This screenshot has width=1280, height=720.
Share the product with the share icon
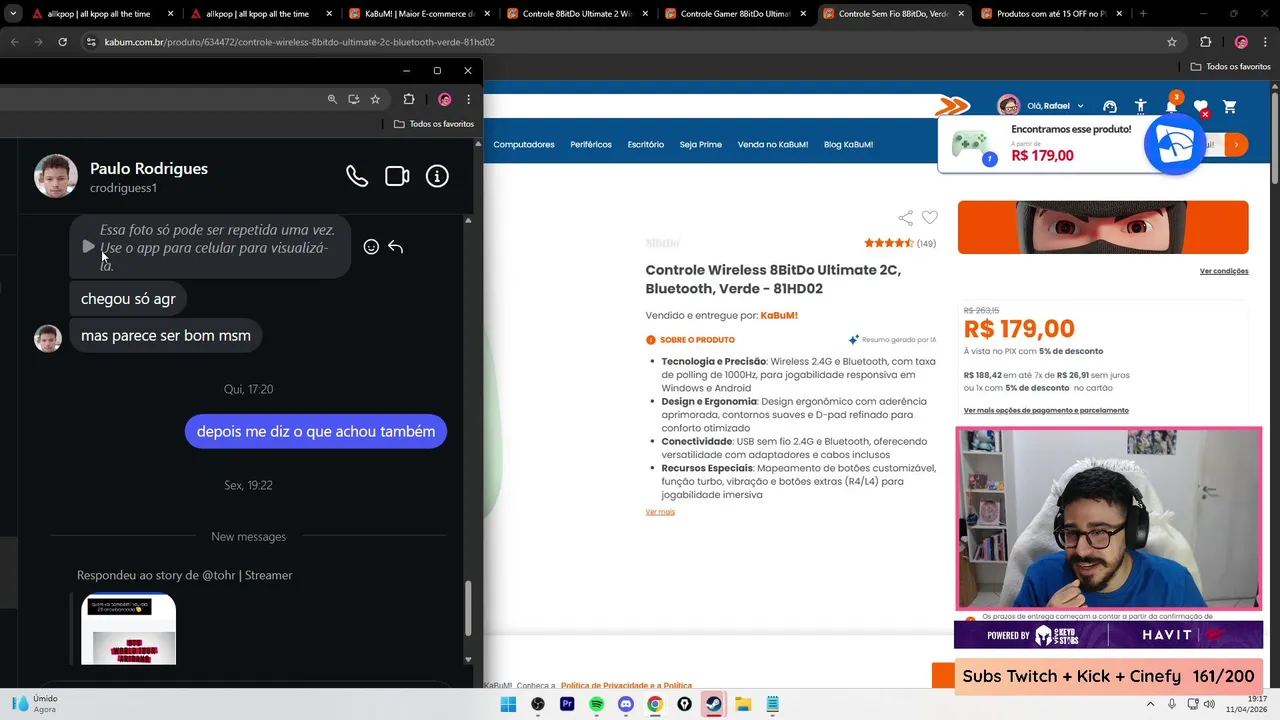coord(906,218)
